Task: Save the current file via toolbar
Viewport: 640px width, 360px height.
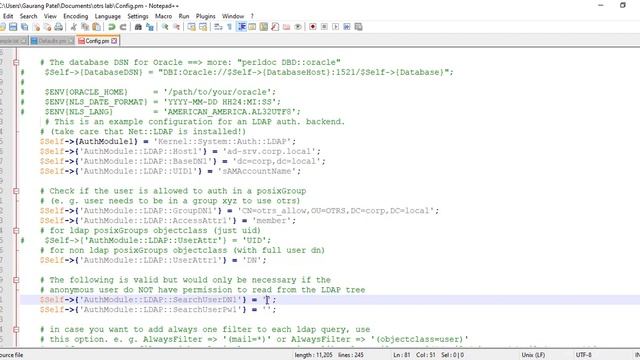Action: [13, 27]
